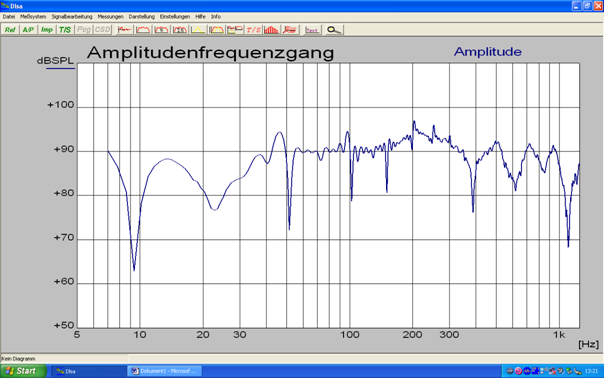The image size is (605, 379).
Task: Click the A/P toolbar button
Action: coord(28,30)
